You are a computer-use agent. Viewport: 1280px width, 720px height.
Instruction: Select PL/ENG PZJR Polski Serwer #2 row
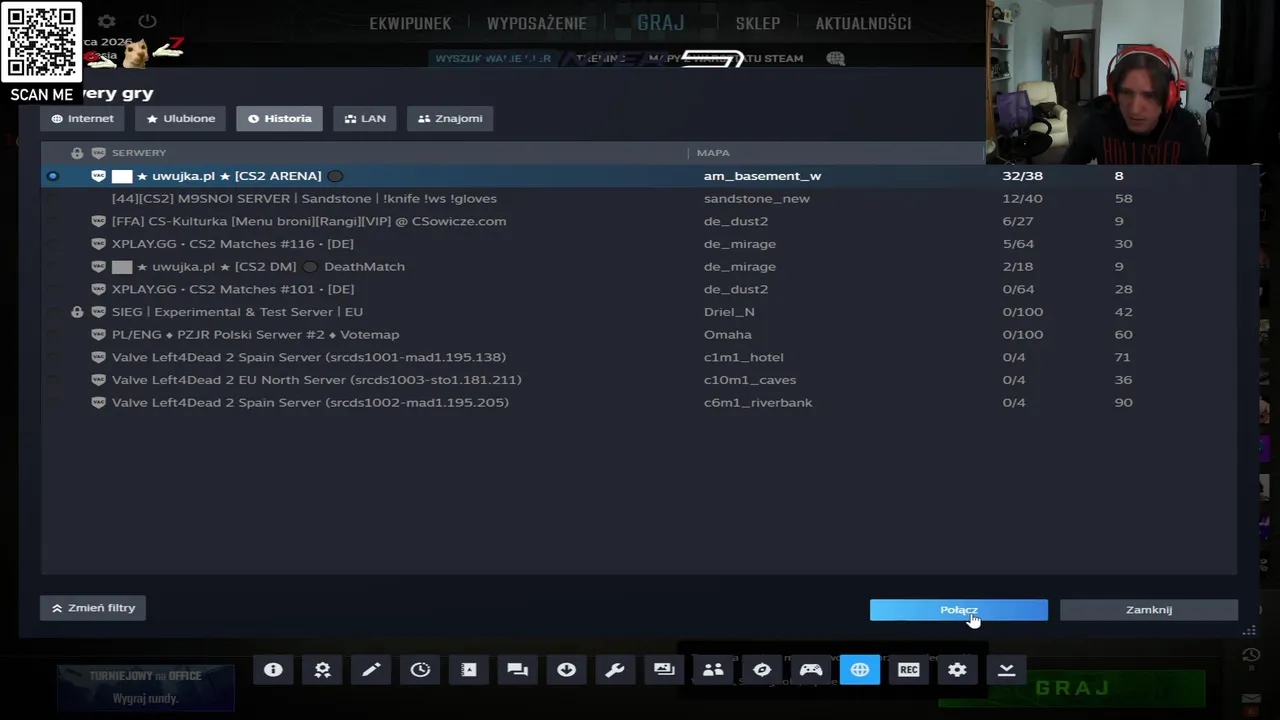638,334
